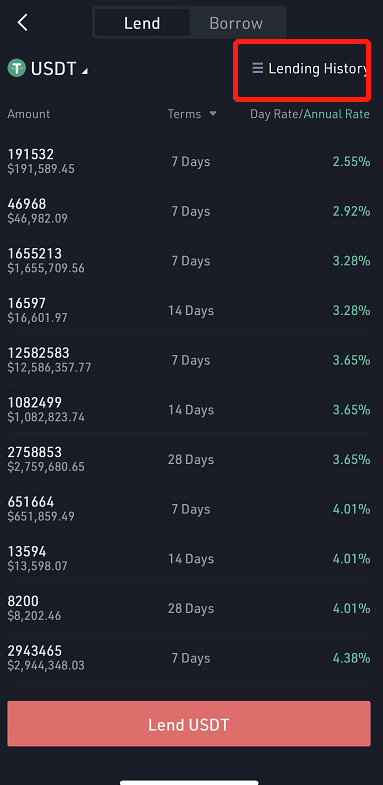The width and height of the screenshot is (383, 785).
Task: Select the 191532 amount row at 2.55%
Action: [189, 161]
